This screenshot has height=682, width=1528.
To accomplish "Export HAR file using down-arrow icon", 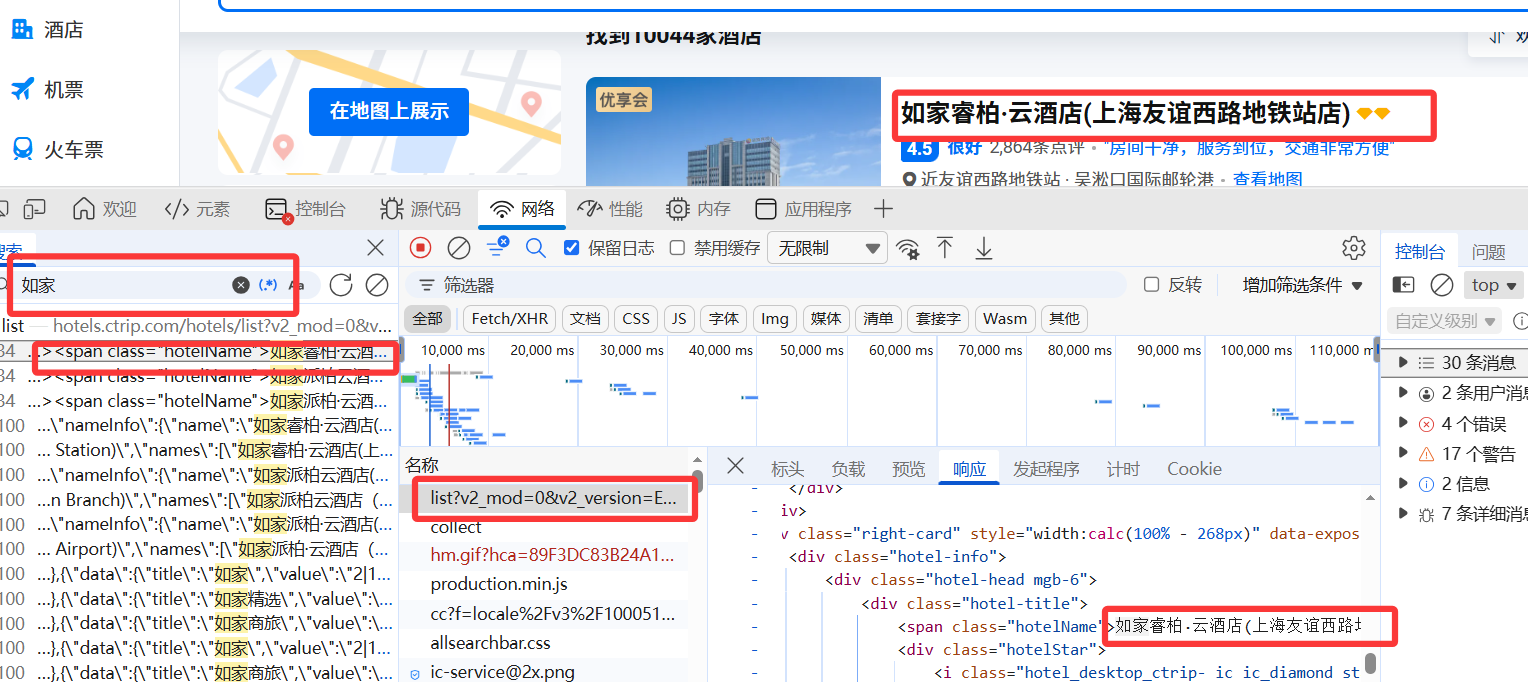I will pos(983,247).
